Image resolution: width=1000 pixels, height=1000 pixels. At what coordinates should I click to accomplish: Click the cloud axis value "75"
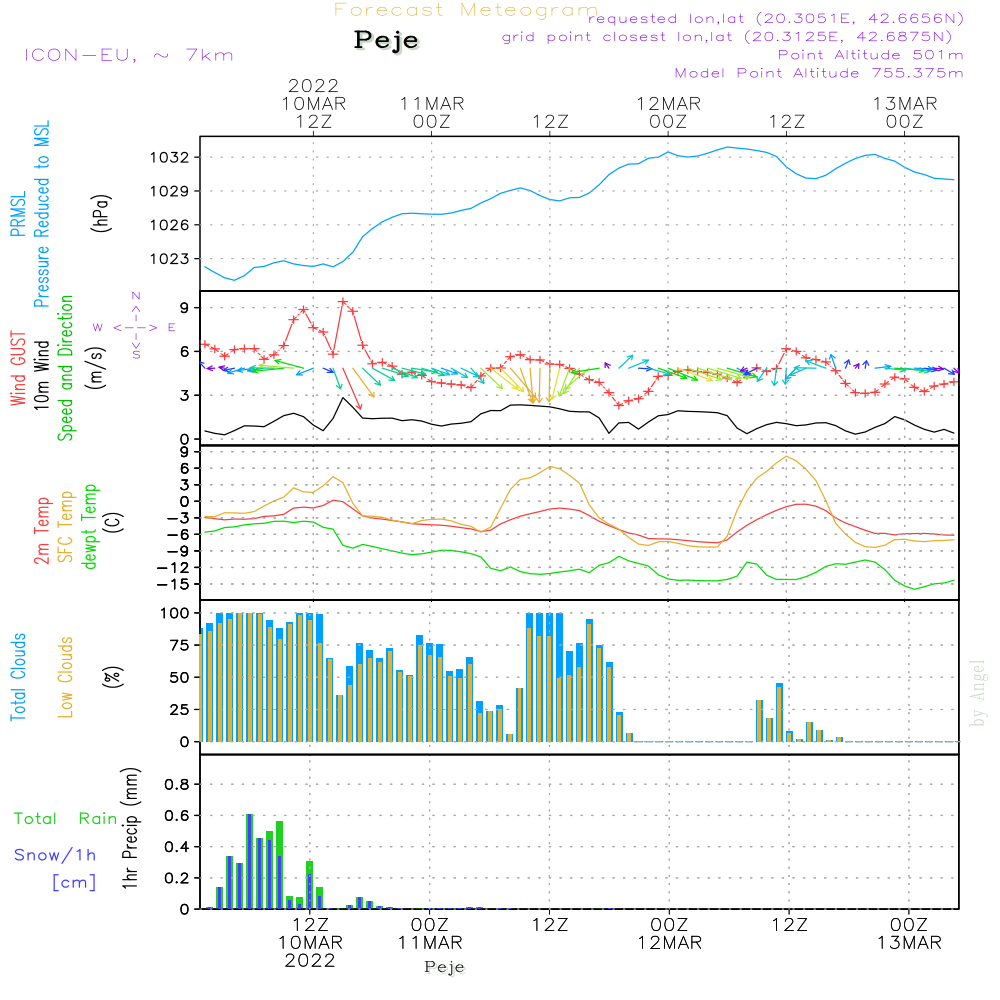[x=179, y=645]
